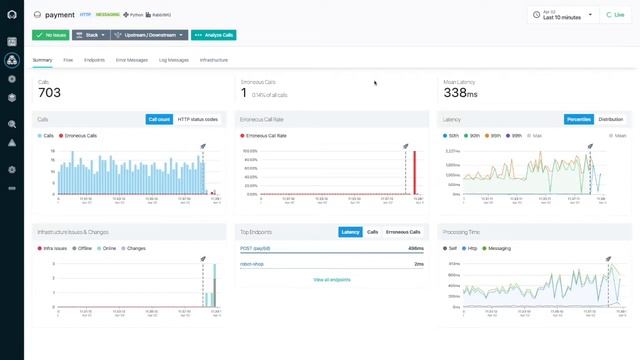640x360 pixels.
Task: Open the circled Applications icon in the sidebar
Action: coord(12,60)
